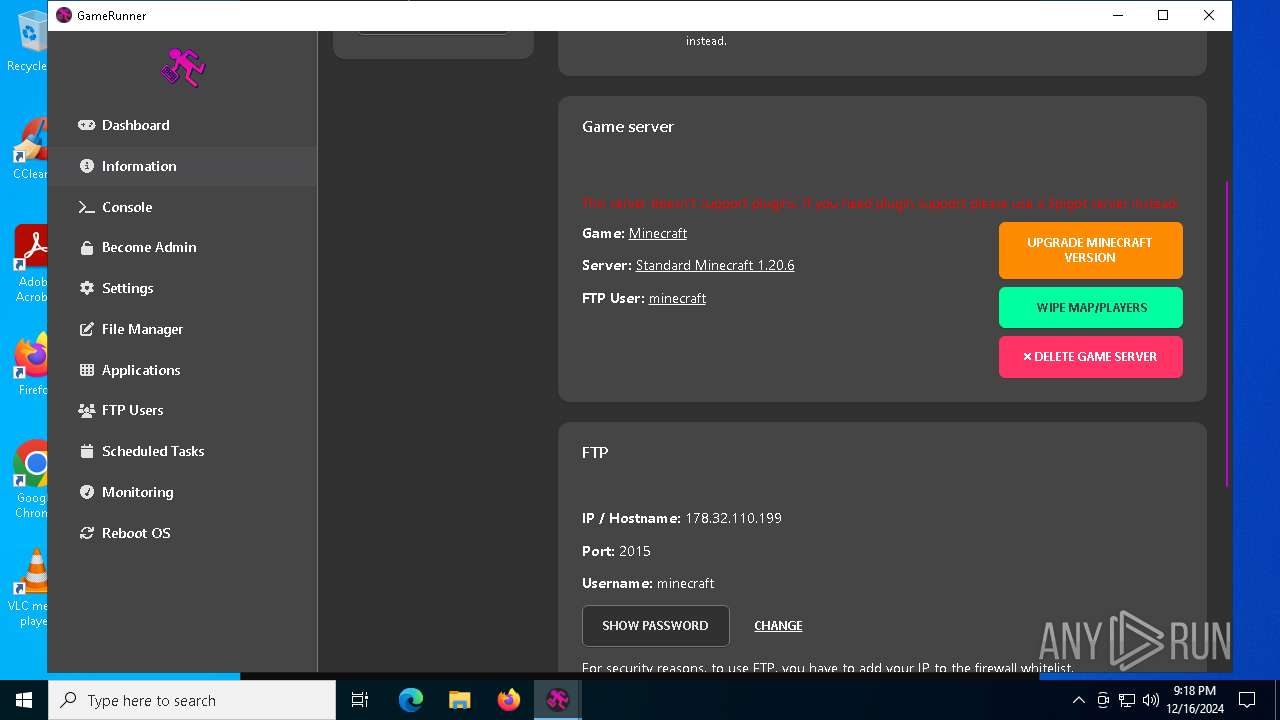The image size is (1280, 720).
Task: Open Firefox from the taskbar
Action: click(x=509, y=700)
